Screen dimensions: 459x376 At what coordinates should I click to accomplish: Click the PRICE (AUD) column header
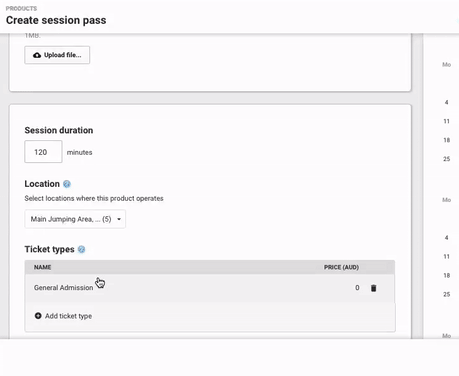[x=341, y=267]
